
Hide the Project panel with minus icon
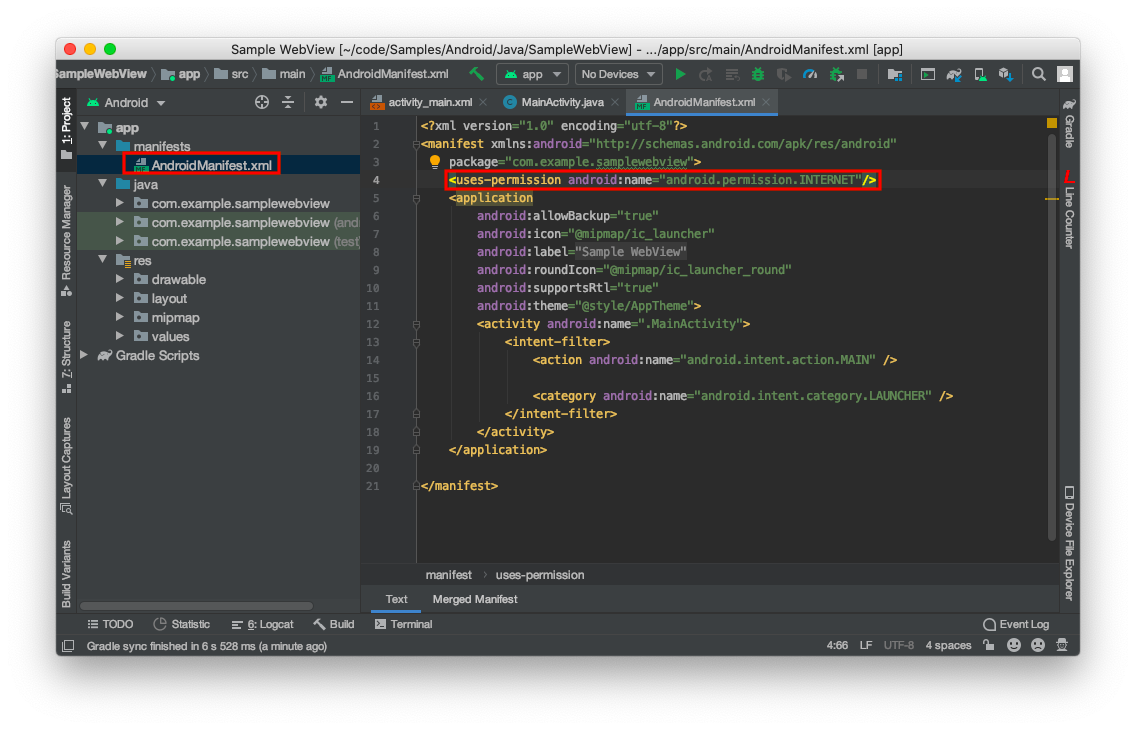click(x=347, y=102)
